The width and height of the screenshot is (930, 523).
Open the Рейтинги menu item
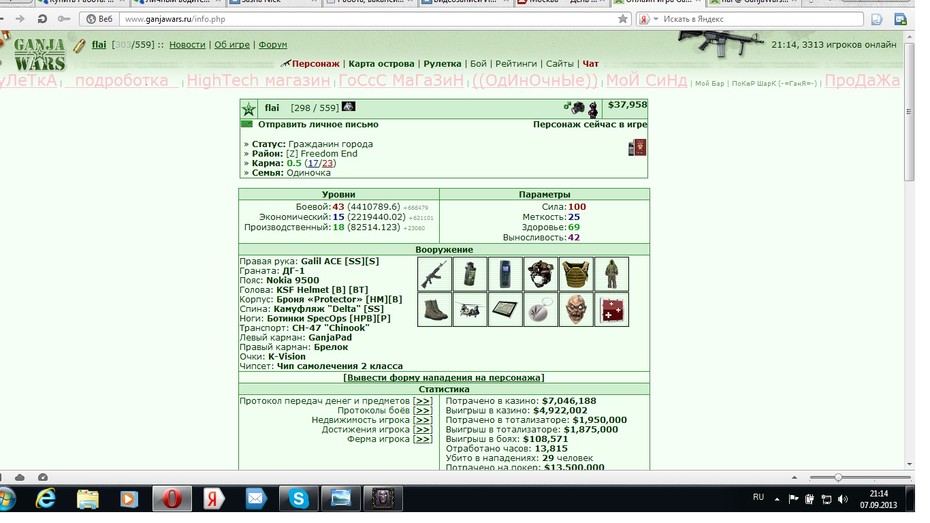516,63
